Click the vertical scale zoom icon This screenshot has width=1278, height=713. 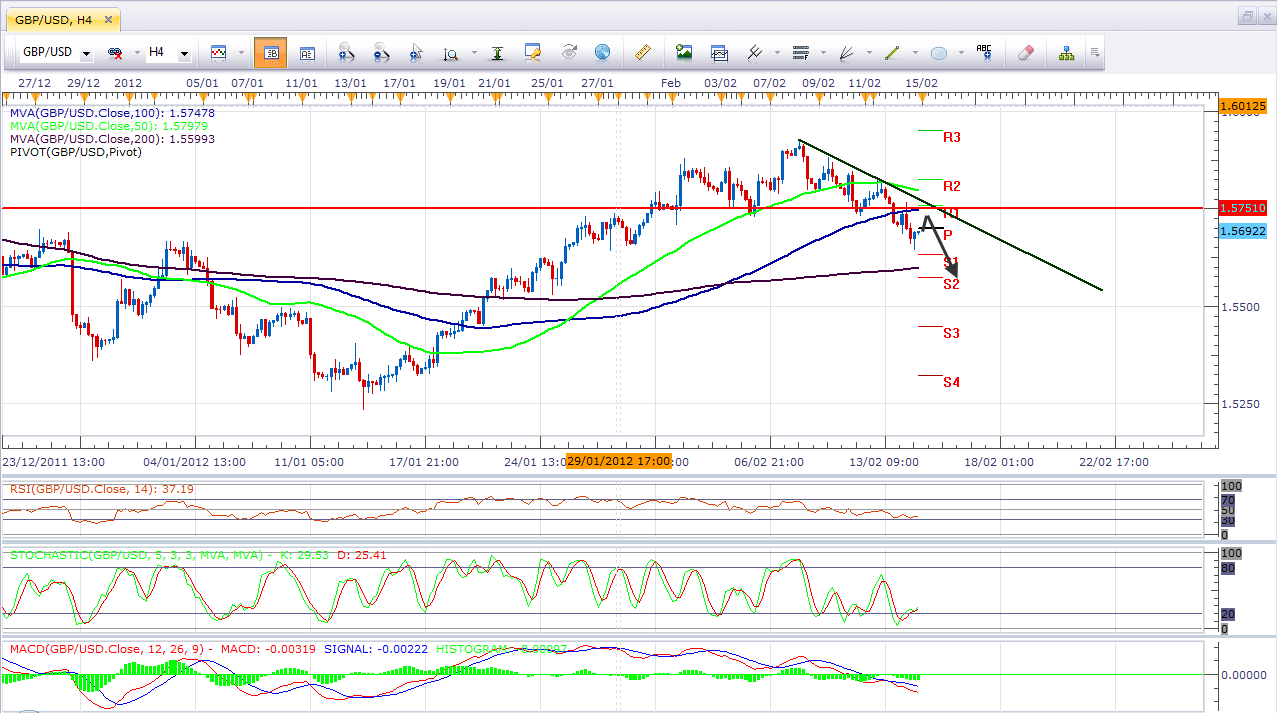(x=450, y=52)
